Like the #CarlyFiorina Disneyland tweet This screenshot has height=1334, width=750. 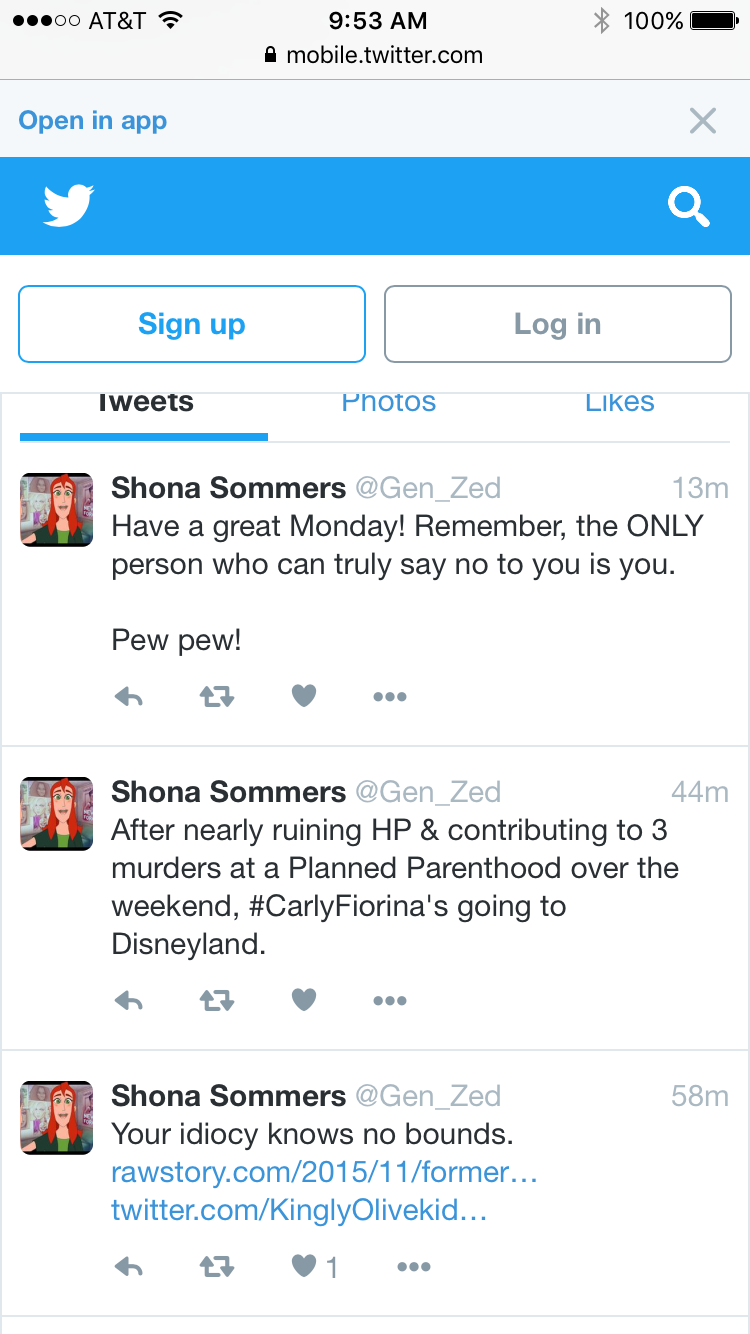click(x=304, y=999)
